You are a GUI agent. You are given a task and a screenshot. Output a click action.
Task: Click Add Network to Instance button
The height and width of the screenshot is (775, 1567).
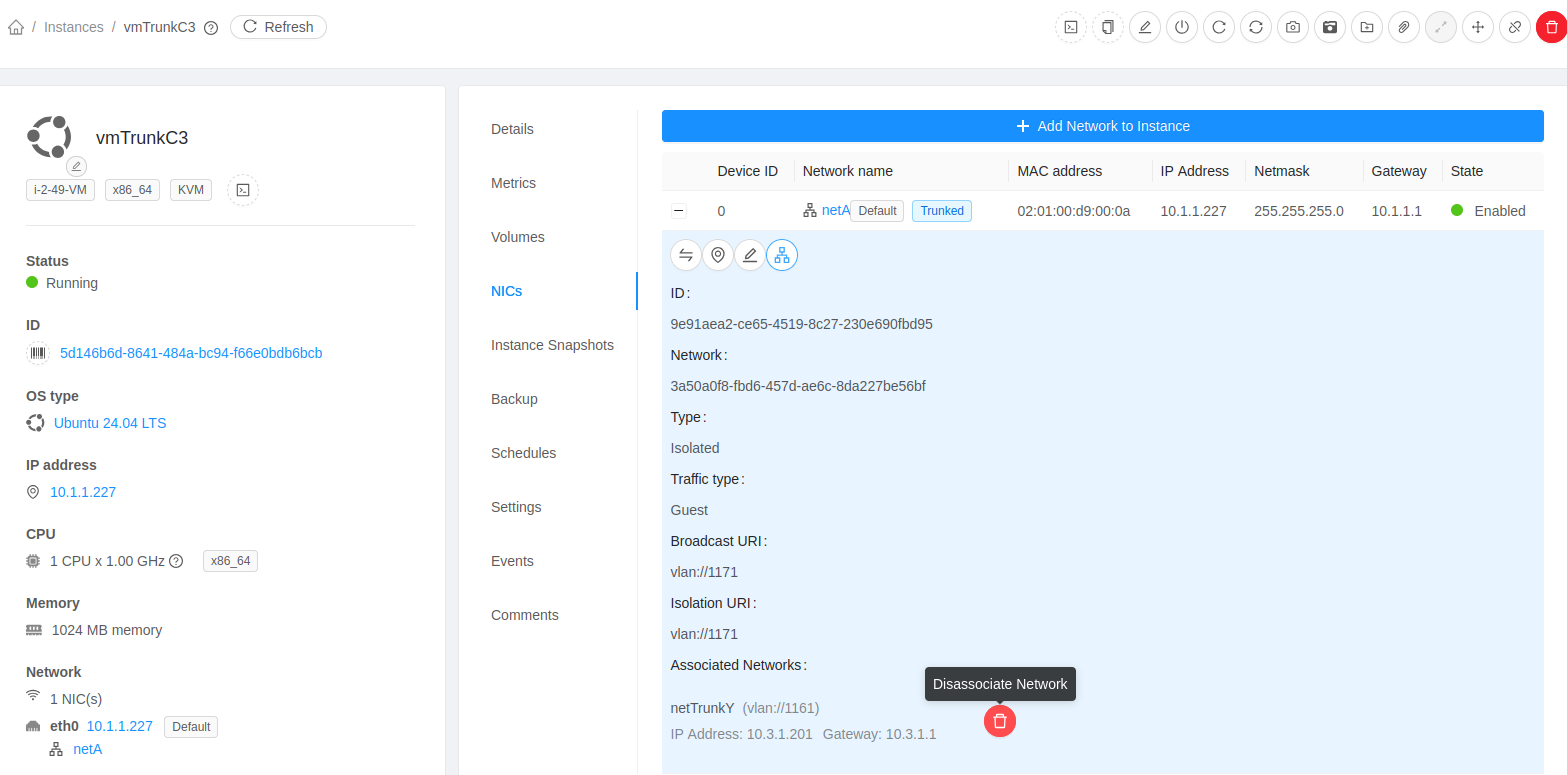pos(1103,126)
